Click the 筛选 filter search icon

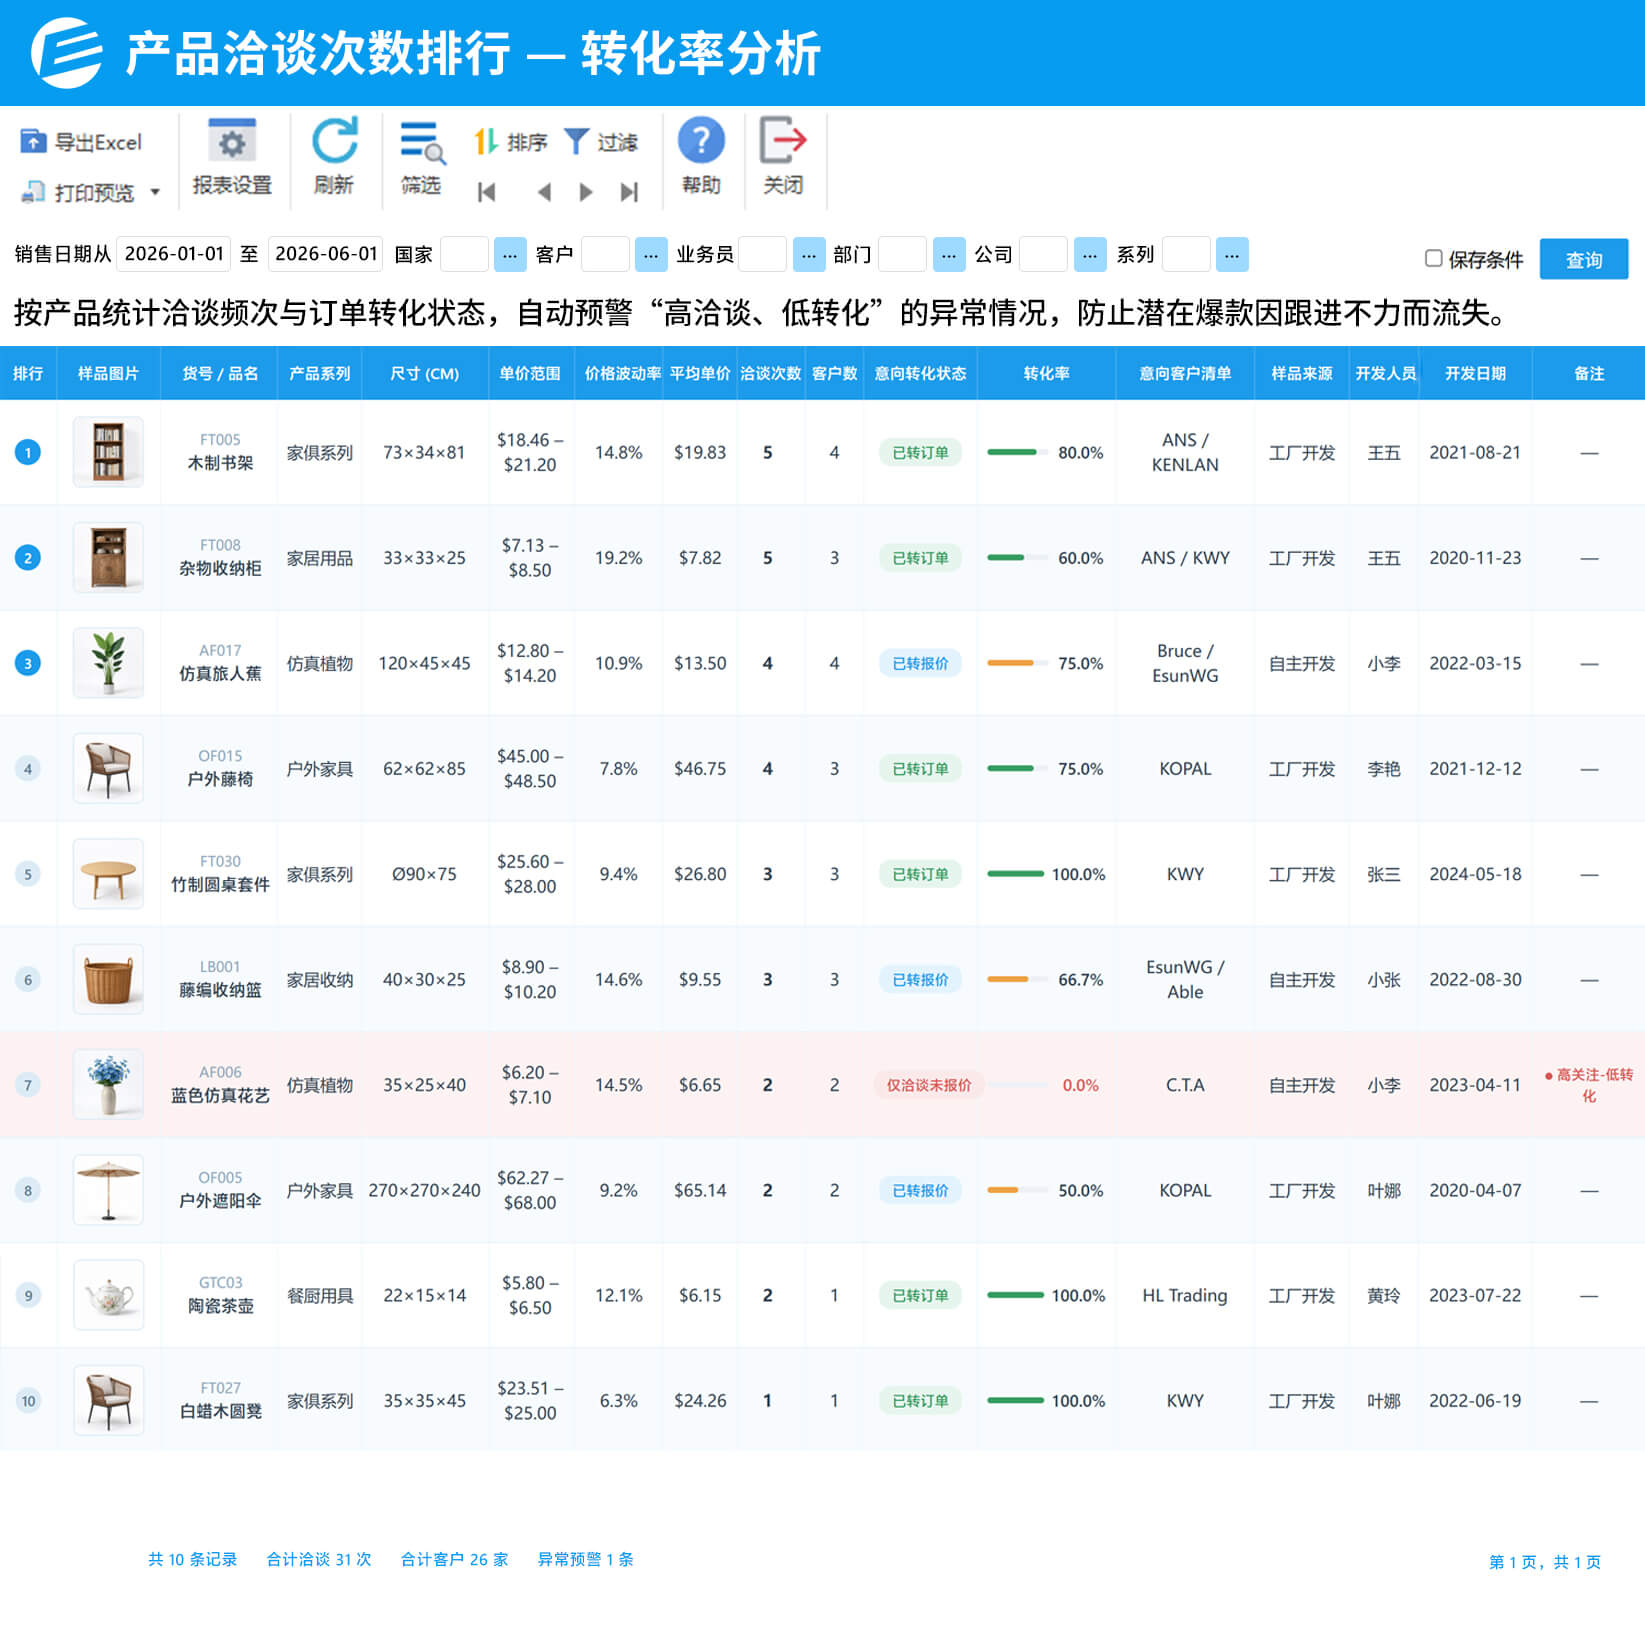point(422,143)
